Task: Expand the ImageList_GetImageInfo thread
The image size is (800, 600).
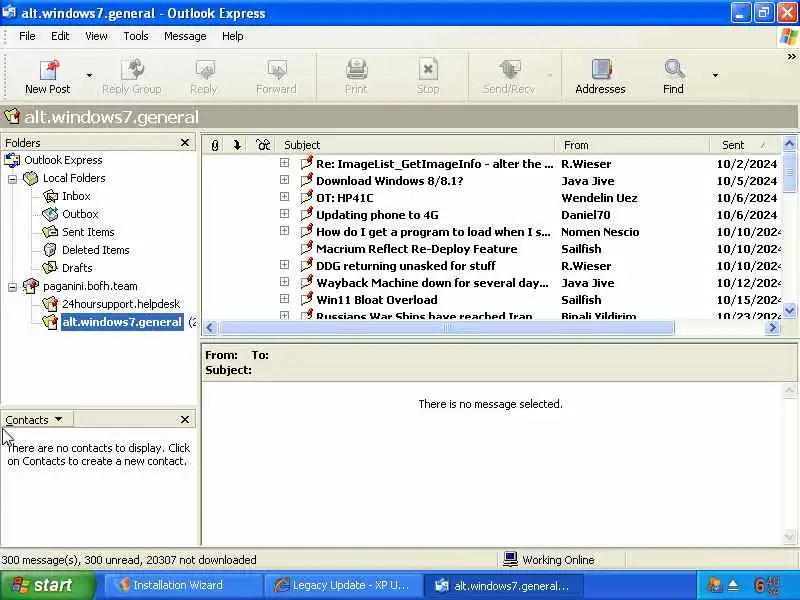Action: [285, 163]
